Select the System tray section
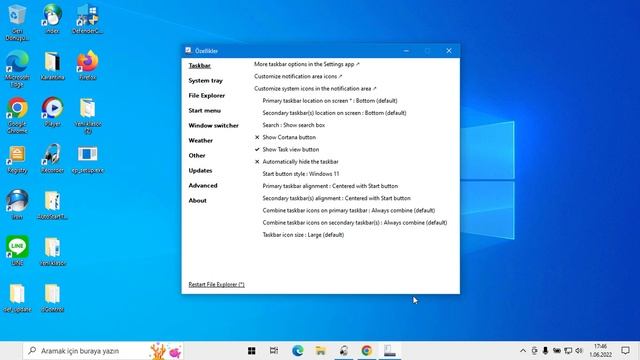Image resolution: width=640 pixels, height=360 pixels. pyautogui.click(x=205, y=81)
